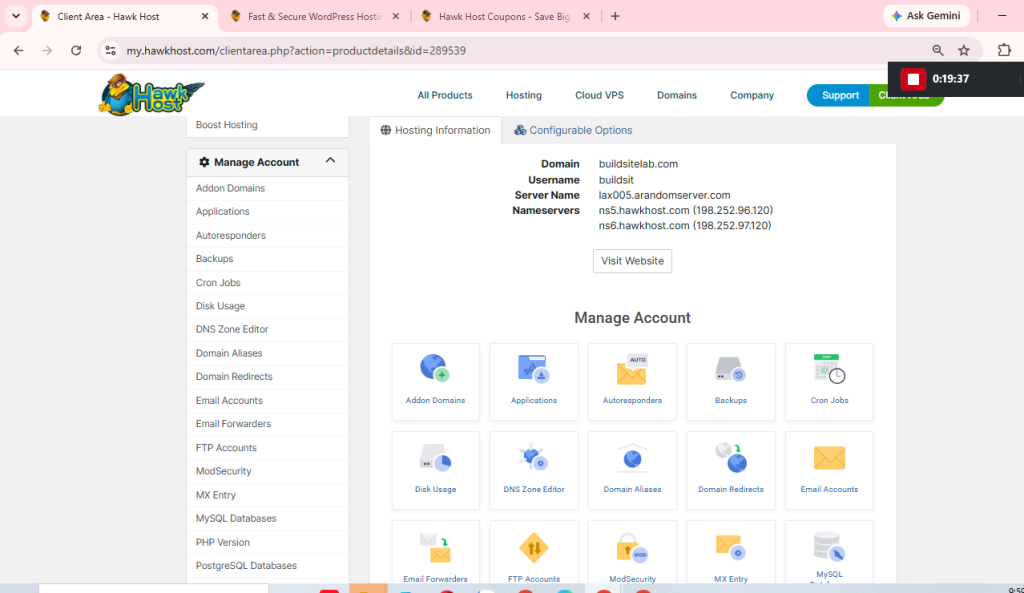Screen dimensions: 1024x593
Task: View site information icon in address bar
Action: 110,50
